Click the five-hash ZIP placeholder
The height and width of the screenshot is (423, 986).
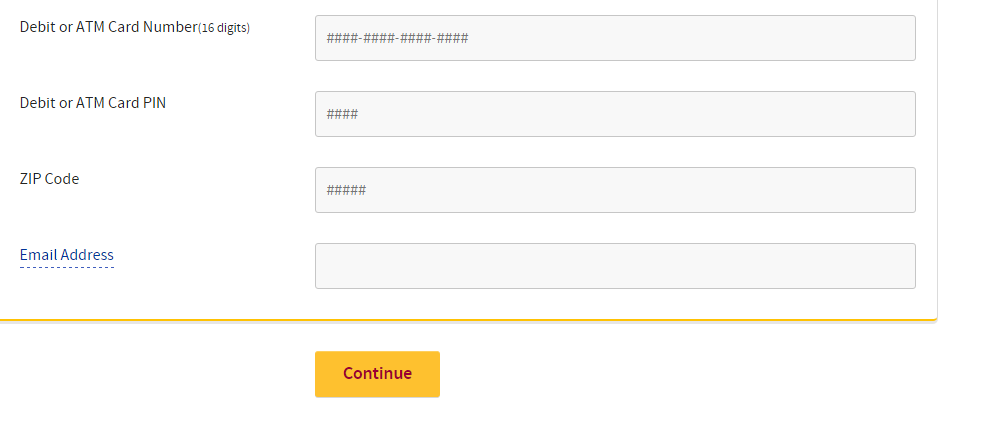[x=346, y=190]
